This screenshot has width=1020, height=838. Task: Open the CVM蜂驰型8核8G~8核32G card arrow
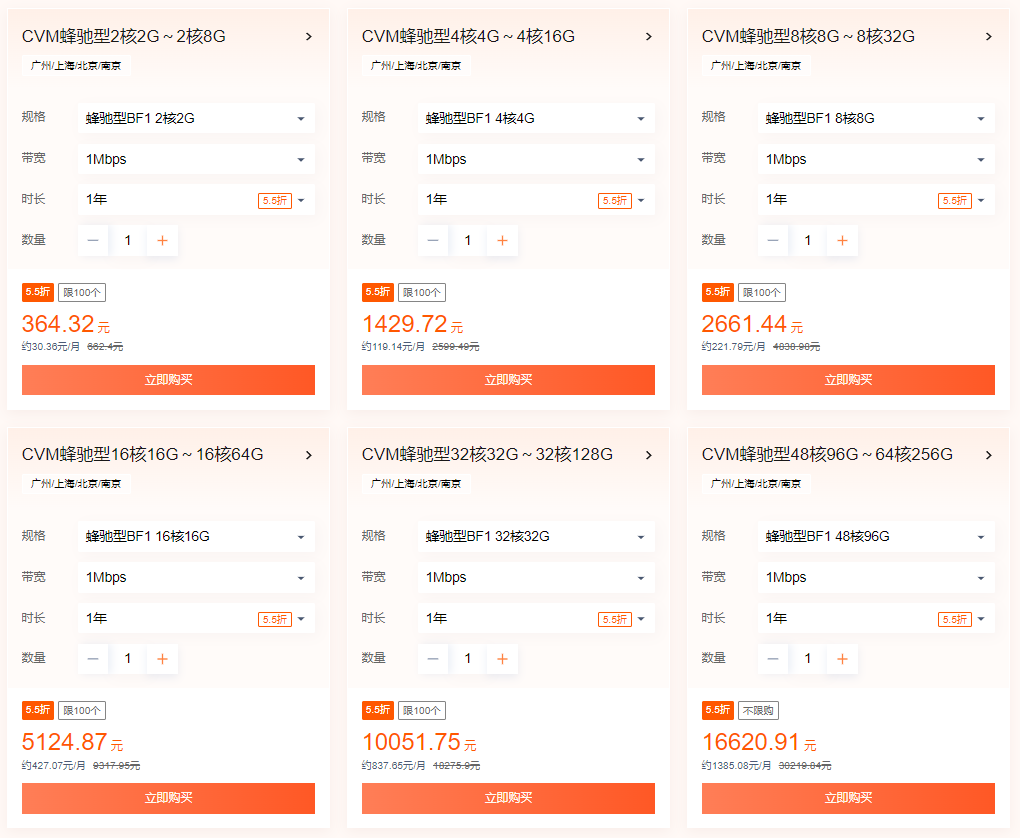[989, 36]
